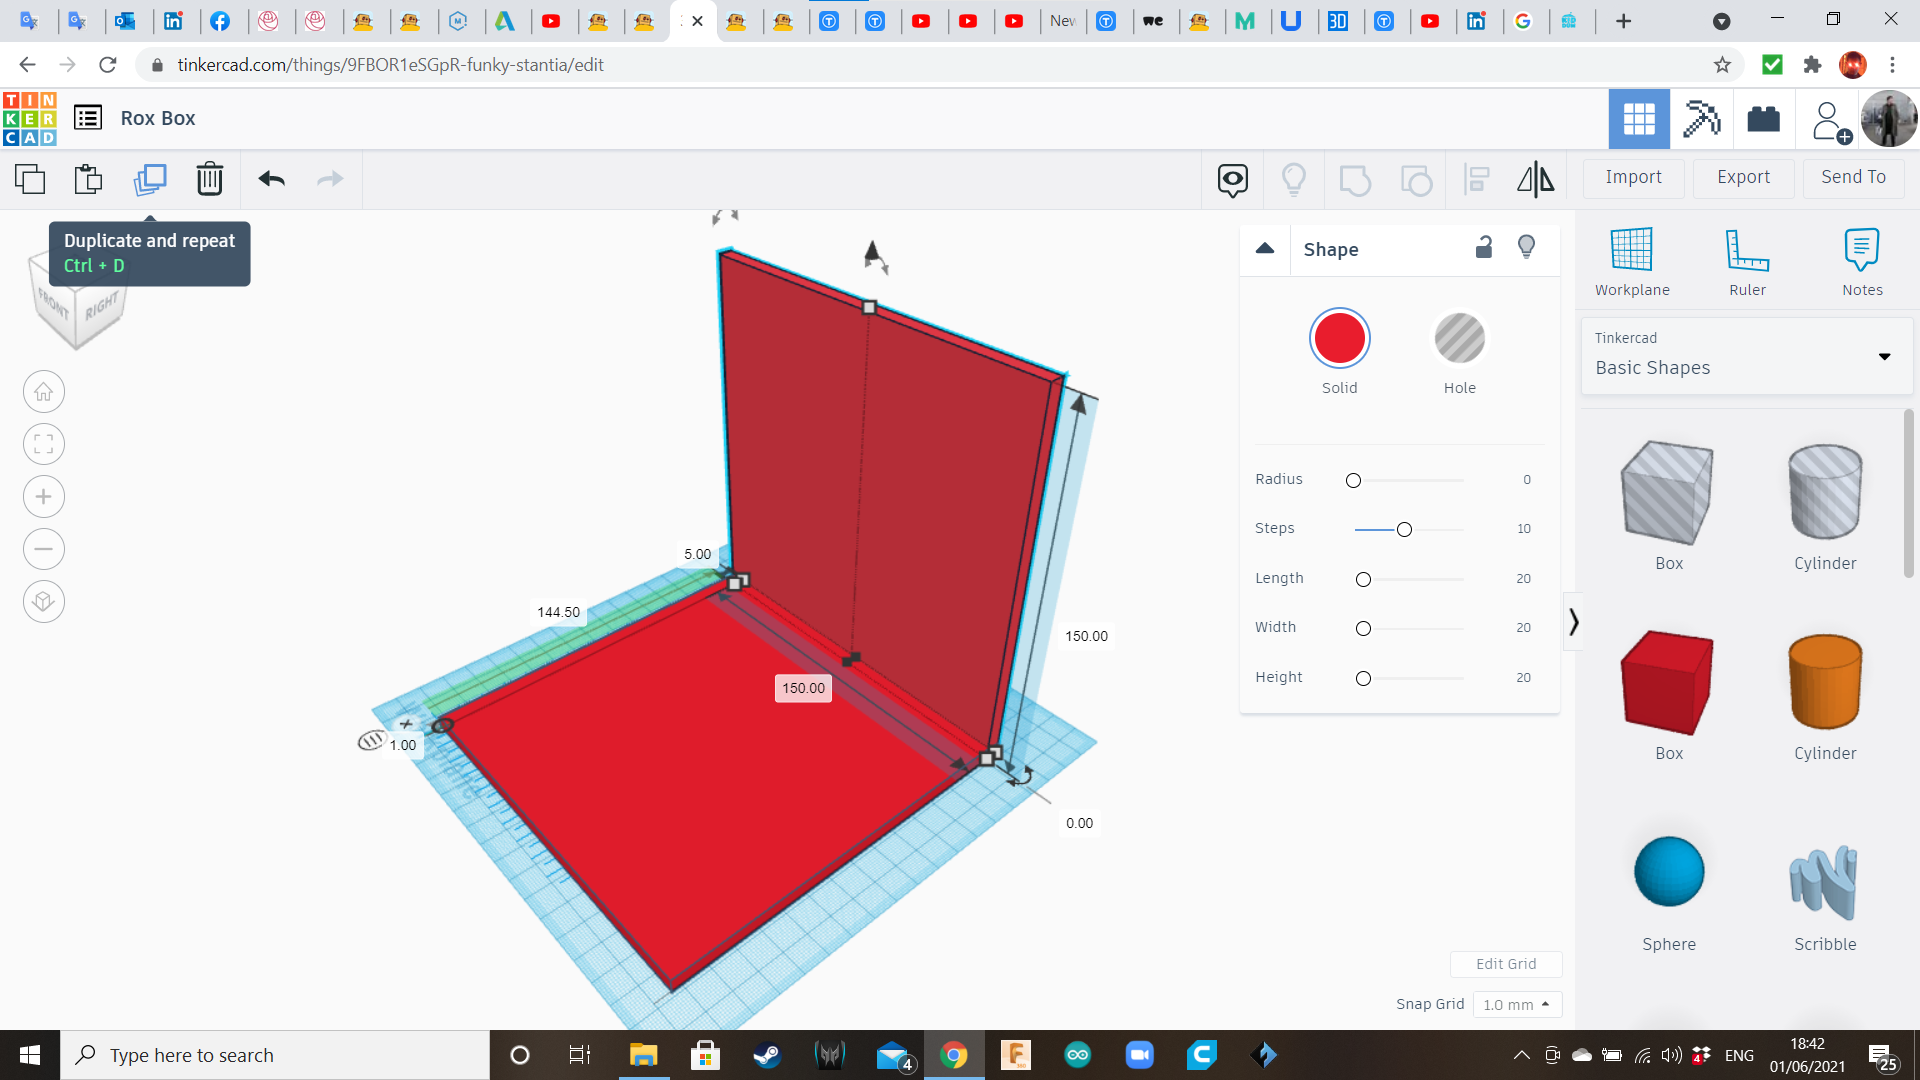Click the Edit Grid button
1920x1080 pixels.
1506,964
